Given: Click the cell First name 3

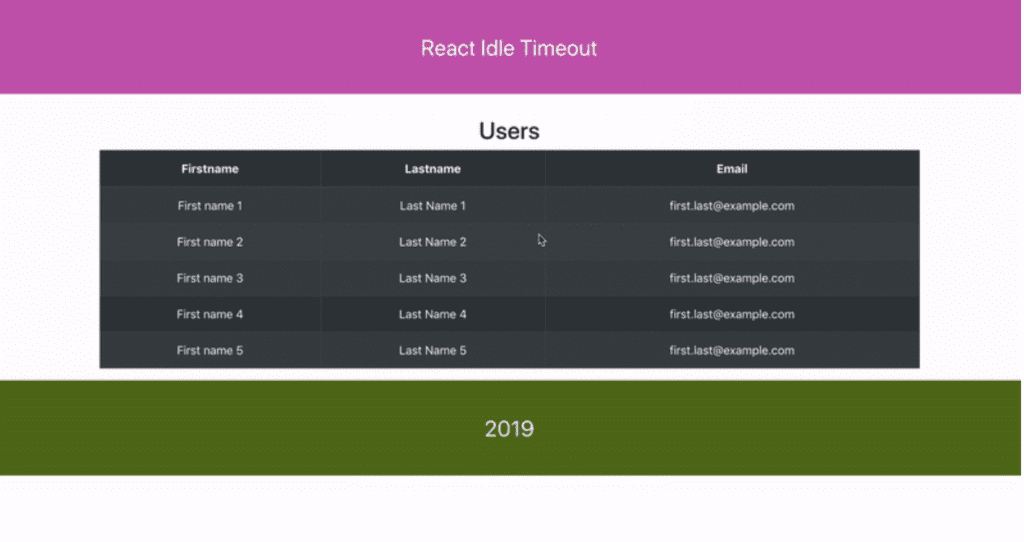Looking at the screenshot, I should click(x=210, y=278).
